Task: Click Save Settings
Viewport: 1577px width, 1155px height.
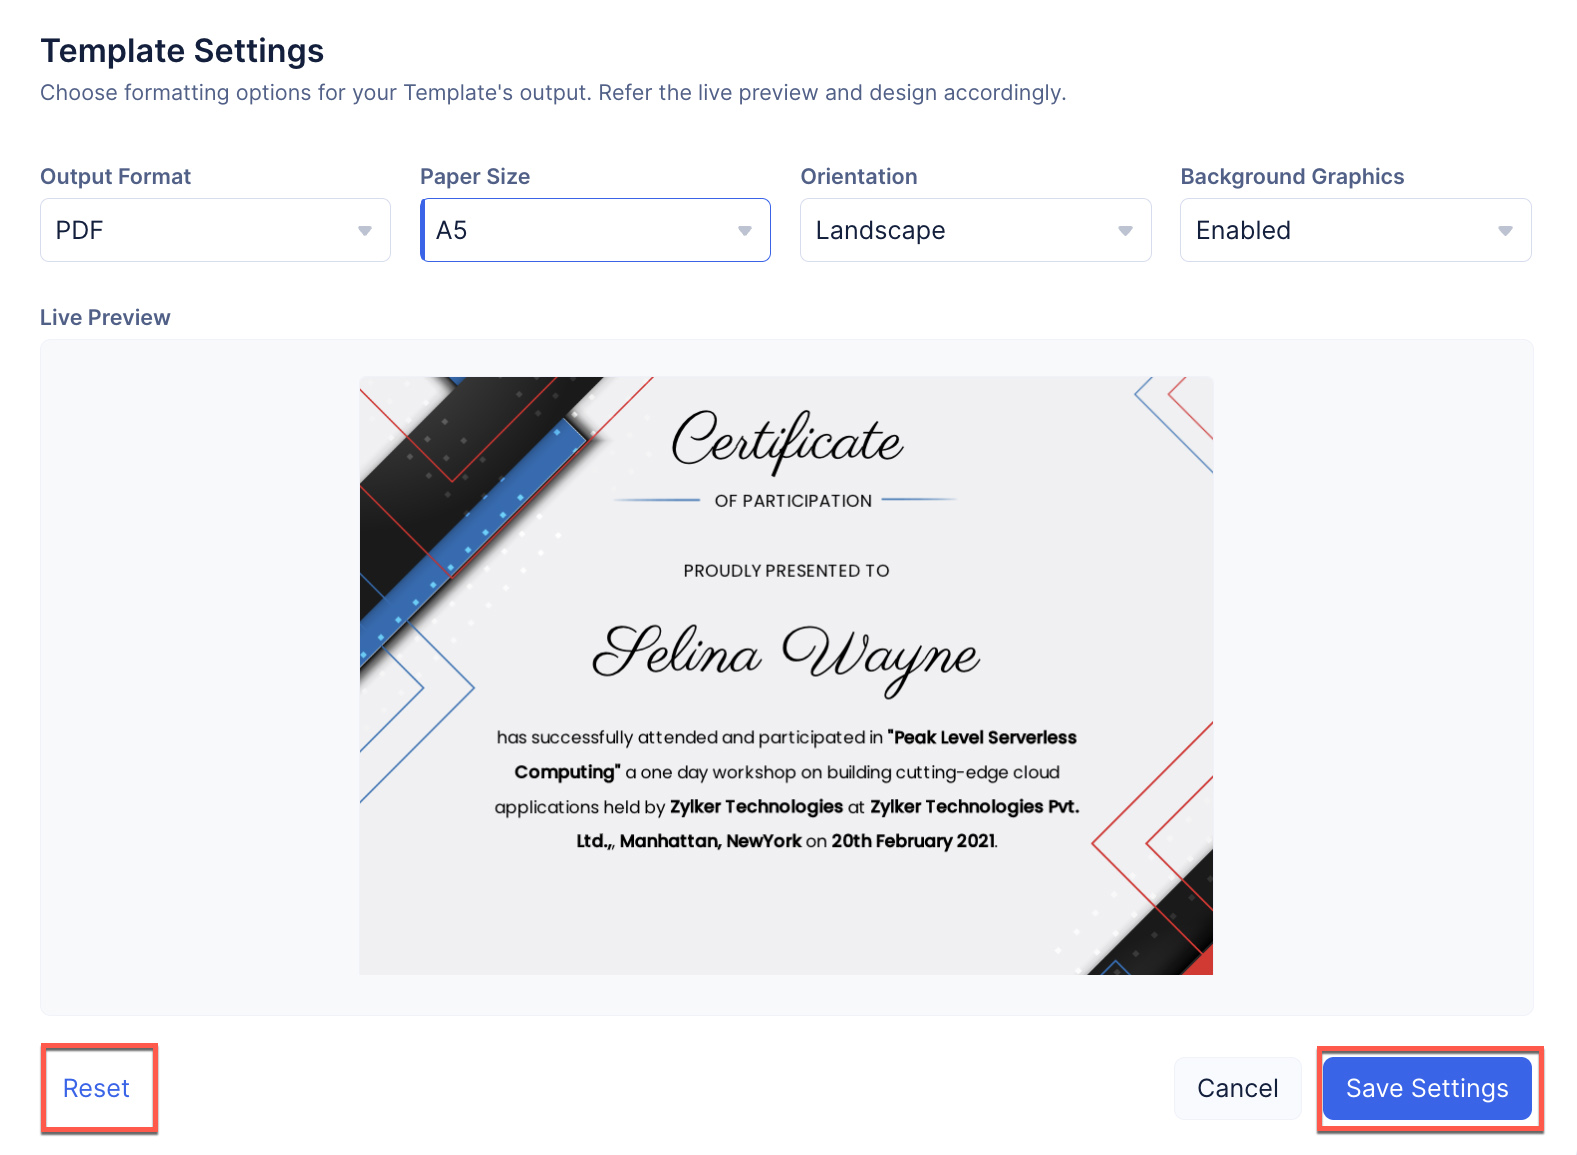Action: 1427,1088
